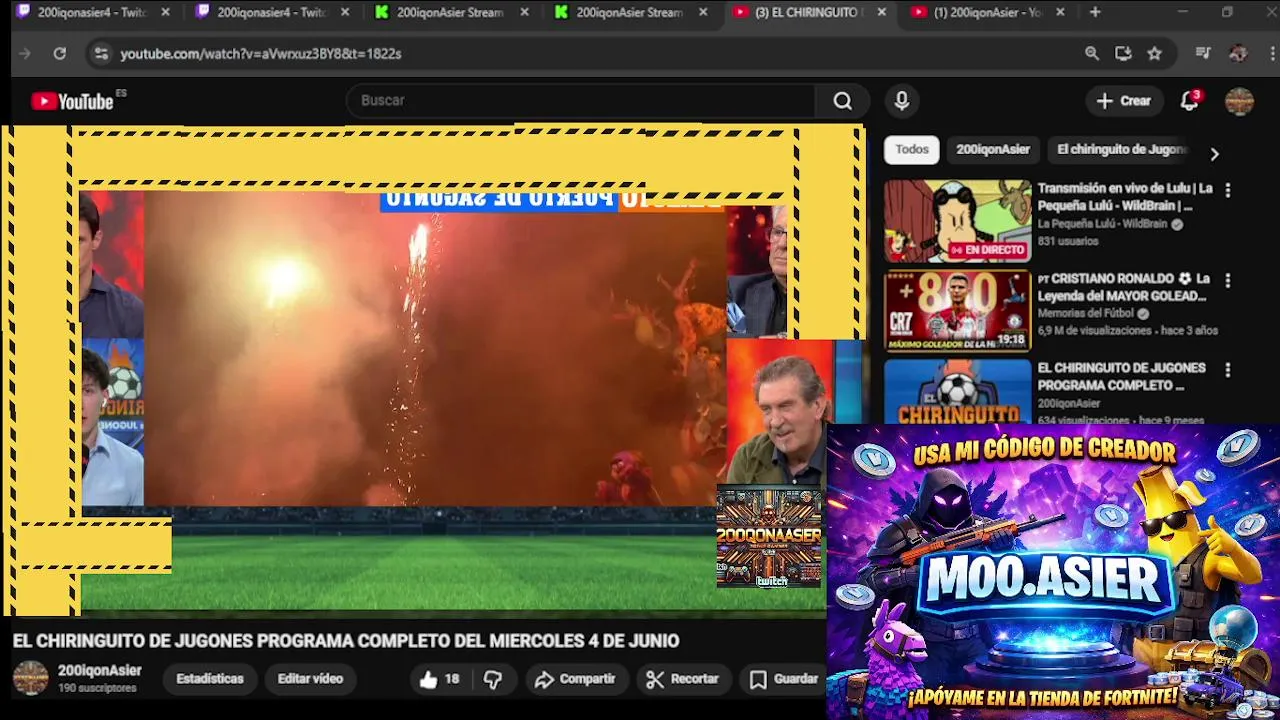Open site information icon in address bar

(100, 53)
